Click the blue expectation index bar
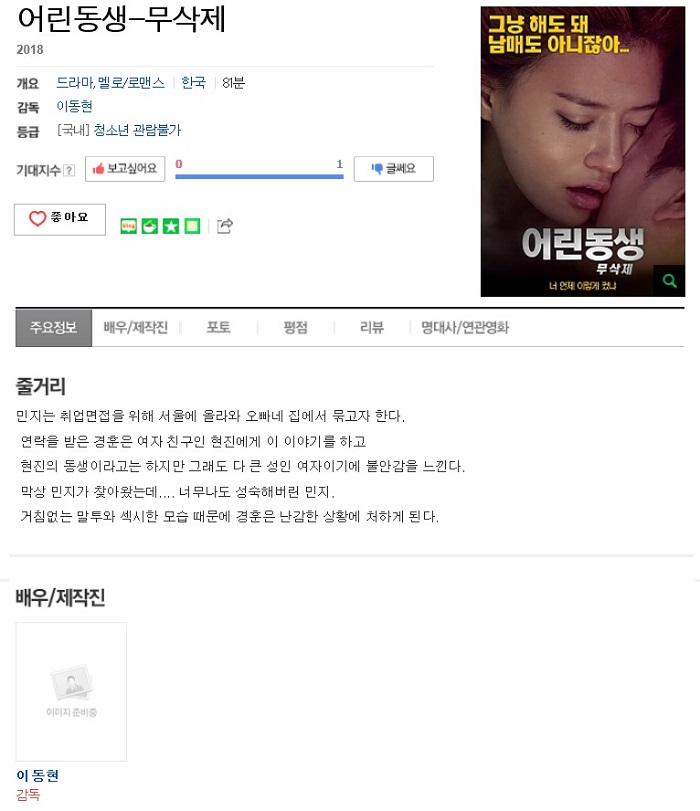The width and height of the screenshot is (700, 811). point(259,176)
